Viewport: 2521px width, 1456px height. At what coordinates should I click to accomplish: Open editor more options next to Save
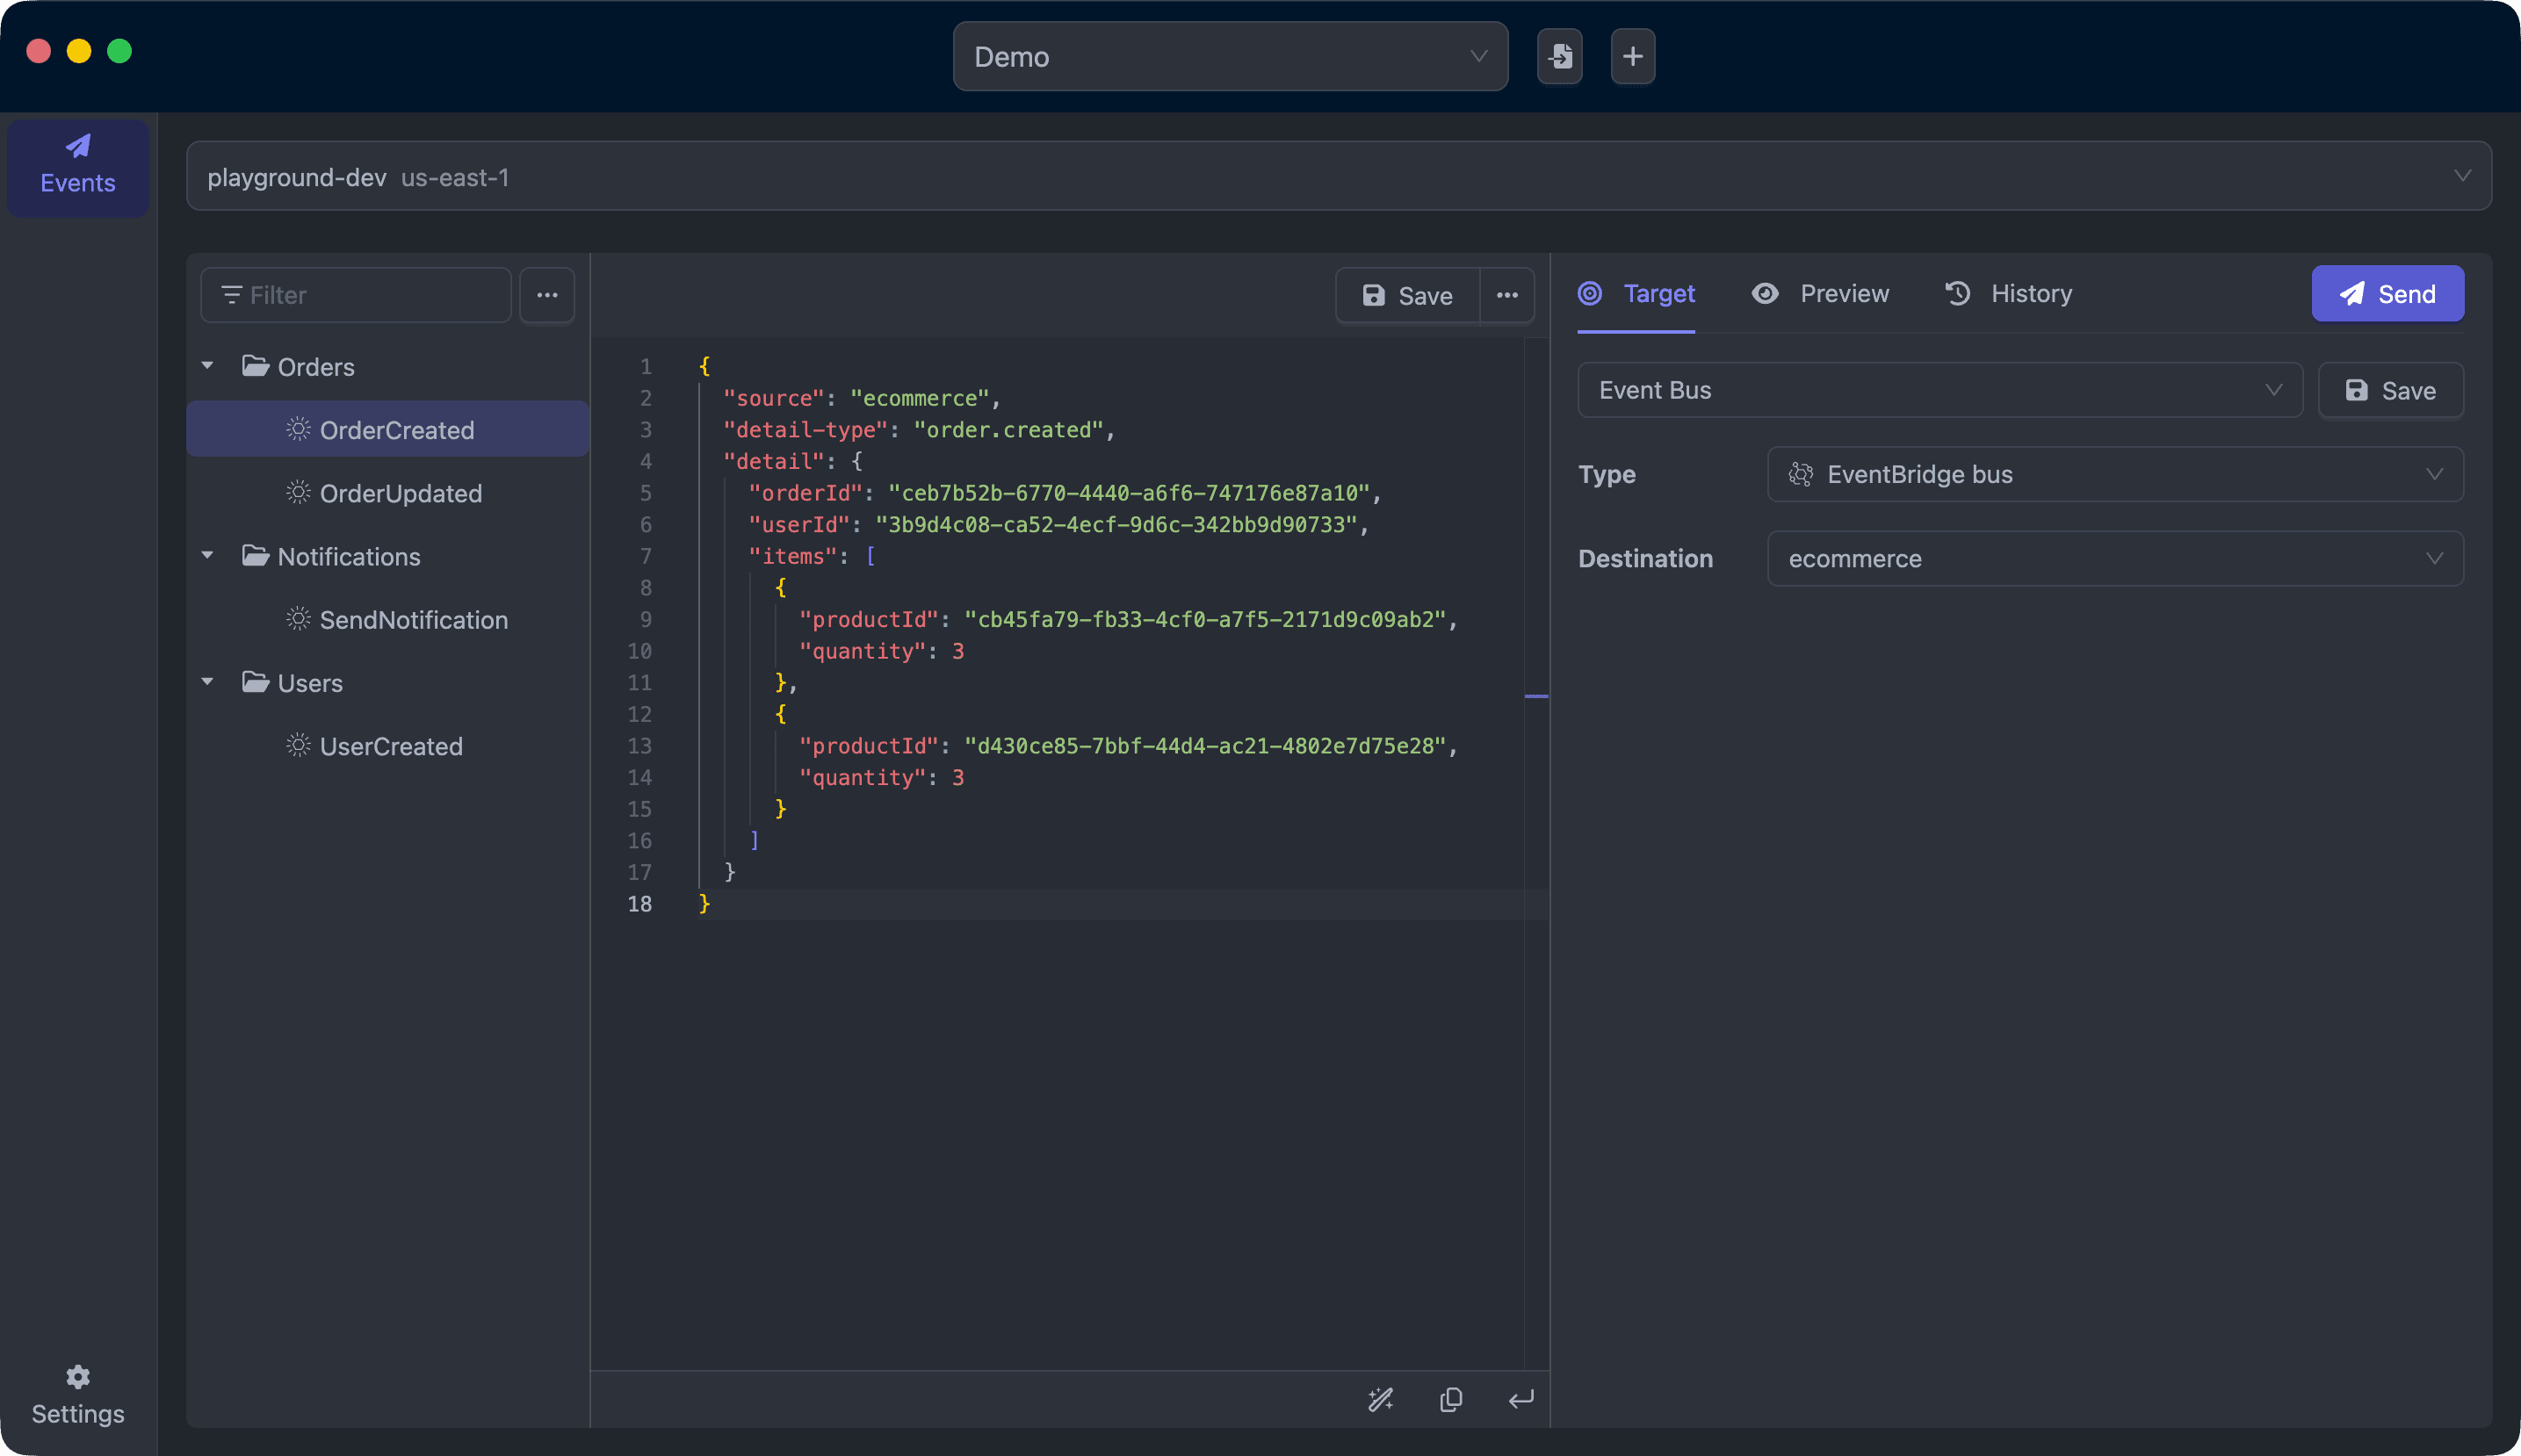[1507, 295]
